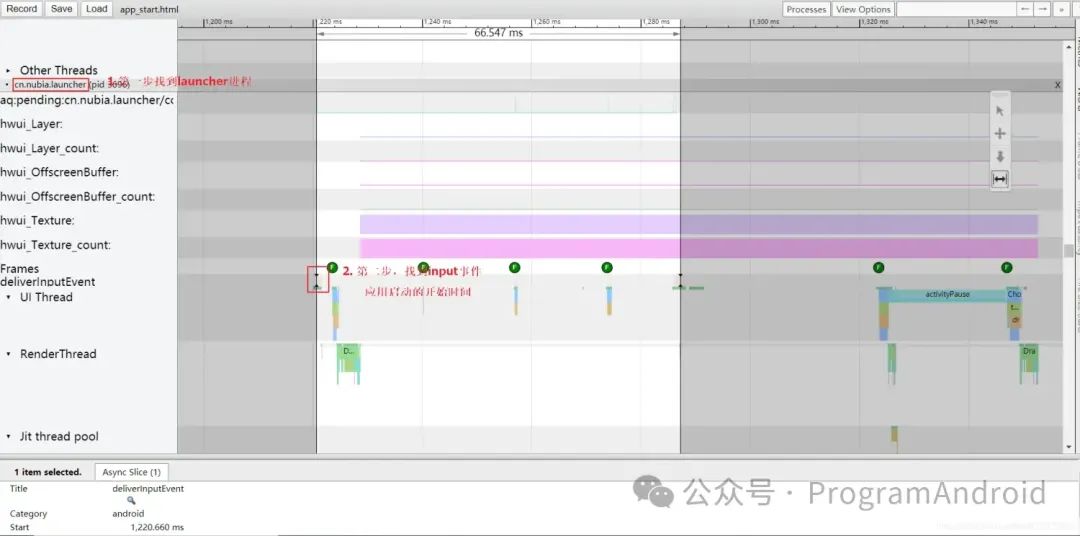The height and width of the screenshot is (536, 1080).
Task: Choose the zoom down-arrow mouse mode
Action: coord(1000,156)
